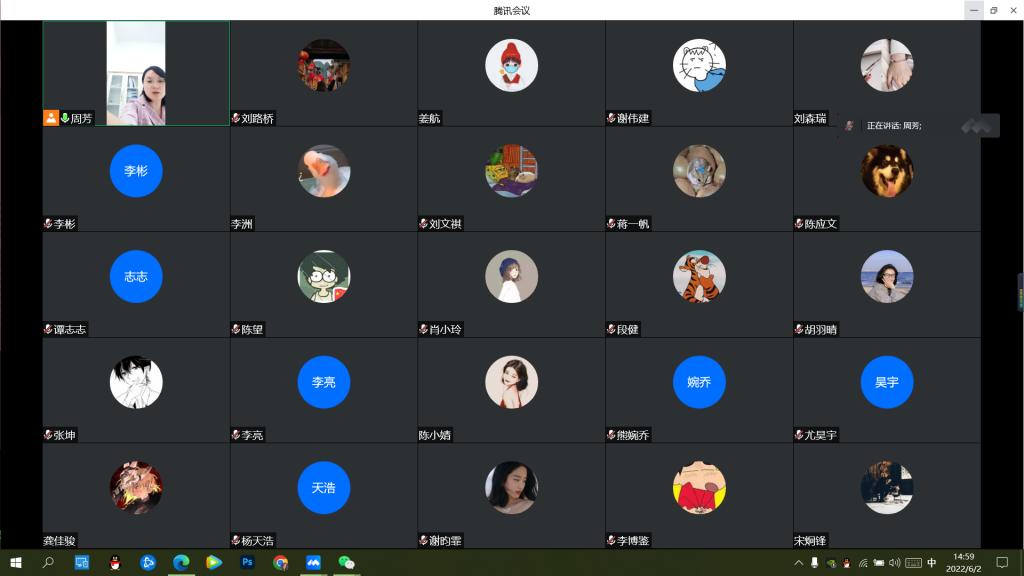Click the speaking indicator showing 正在讲话: 周芳
Viewport: 1024px width, 576px height.
(x=893, y=126)
